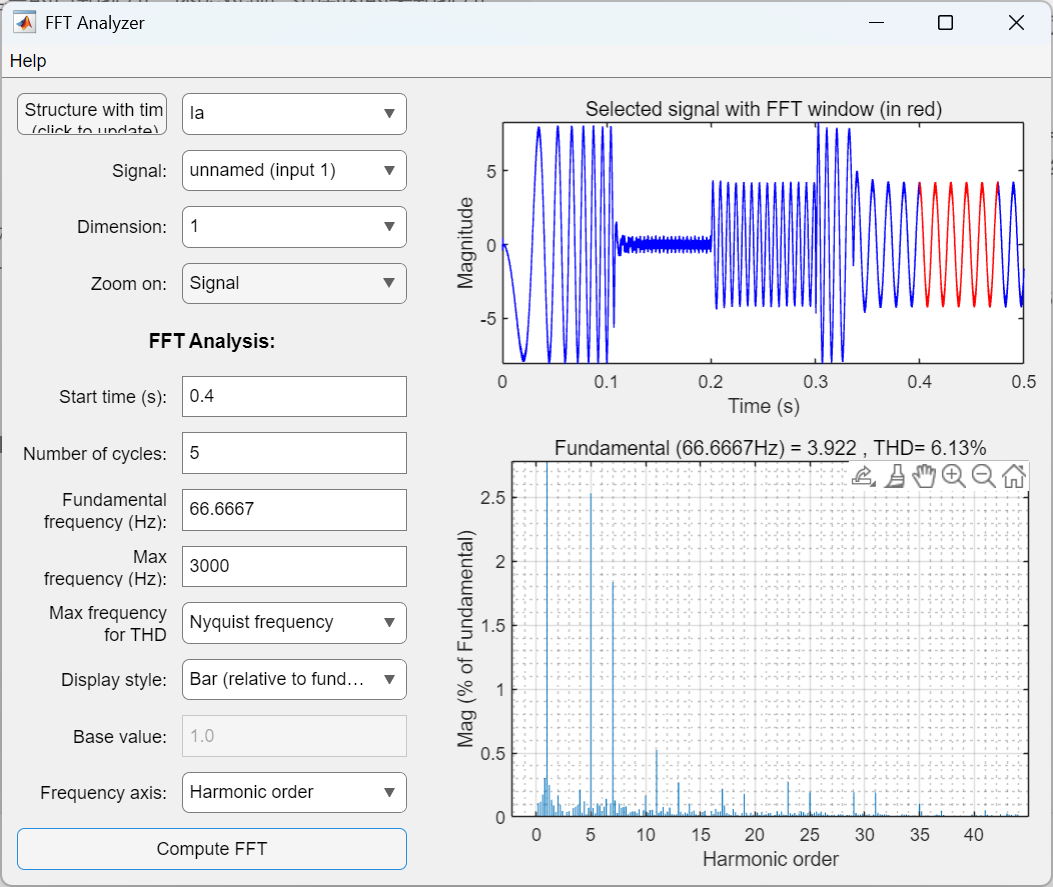Viewport: 1053px width, 887px height.
Task: Click the Max frequency field showing 3000
Action: 294,566
